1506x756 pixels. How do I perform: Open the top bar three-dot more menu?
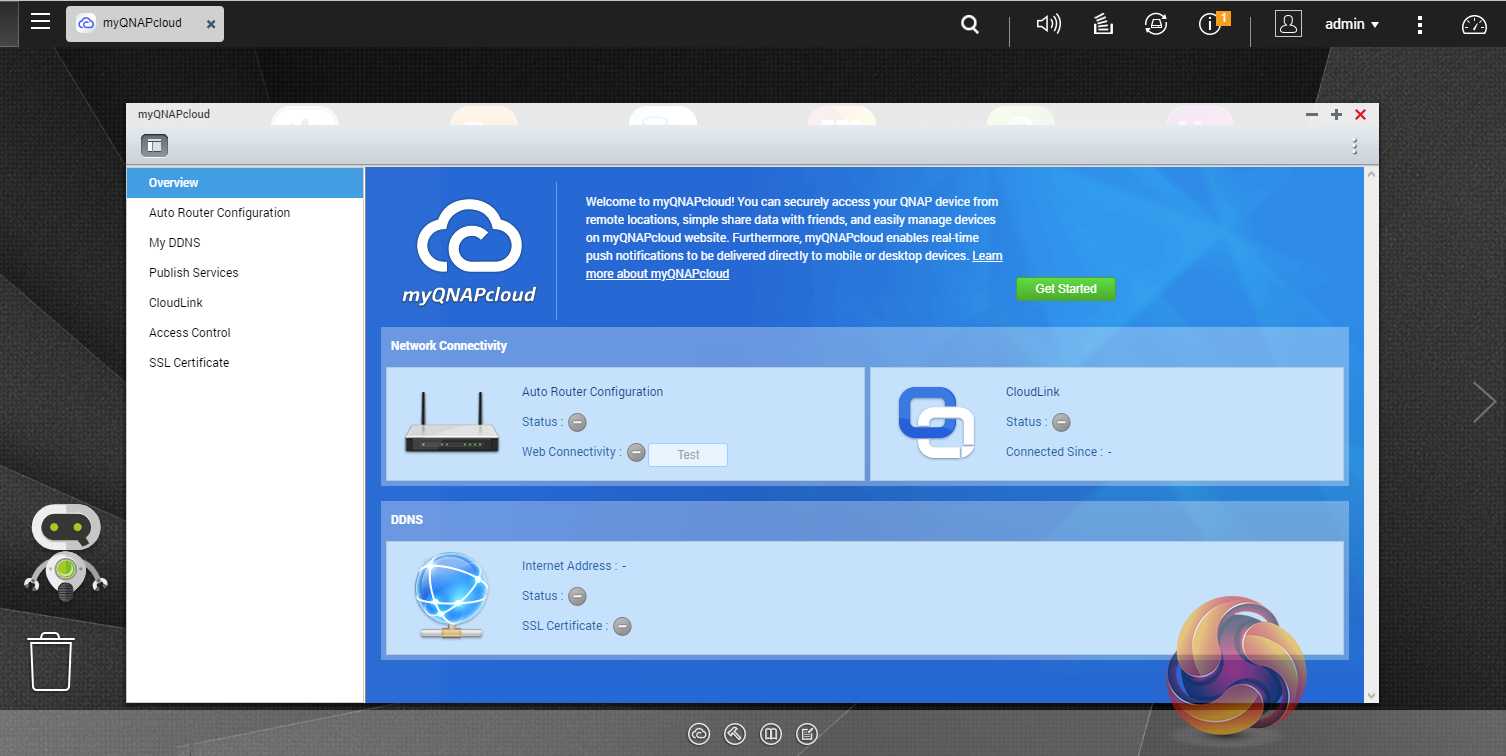coord(1420,24)
